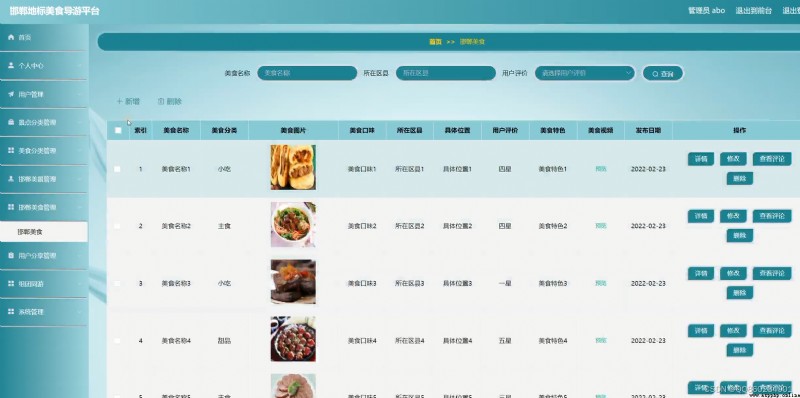The width and height of the screenshot is (800, 398).
Task: Open the 系统管理 sidebar menu
Action: [x=43, y=312]
